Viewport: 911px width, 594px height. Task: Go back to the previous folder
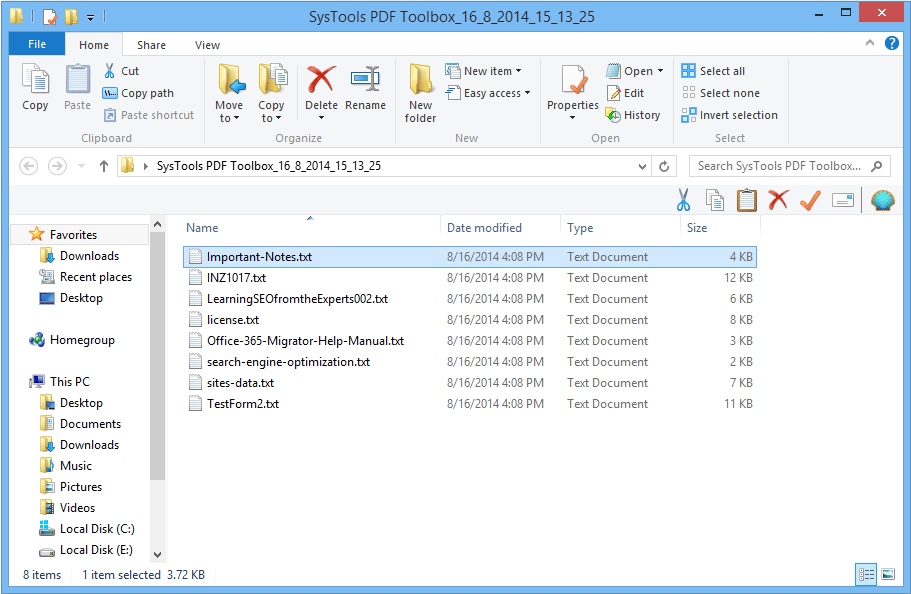(28, 166)
